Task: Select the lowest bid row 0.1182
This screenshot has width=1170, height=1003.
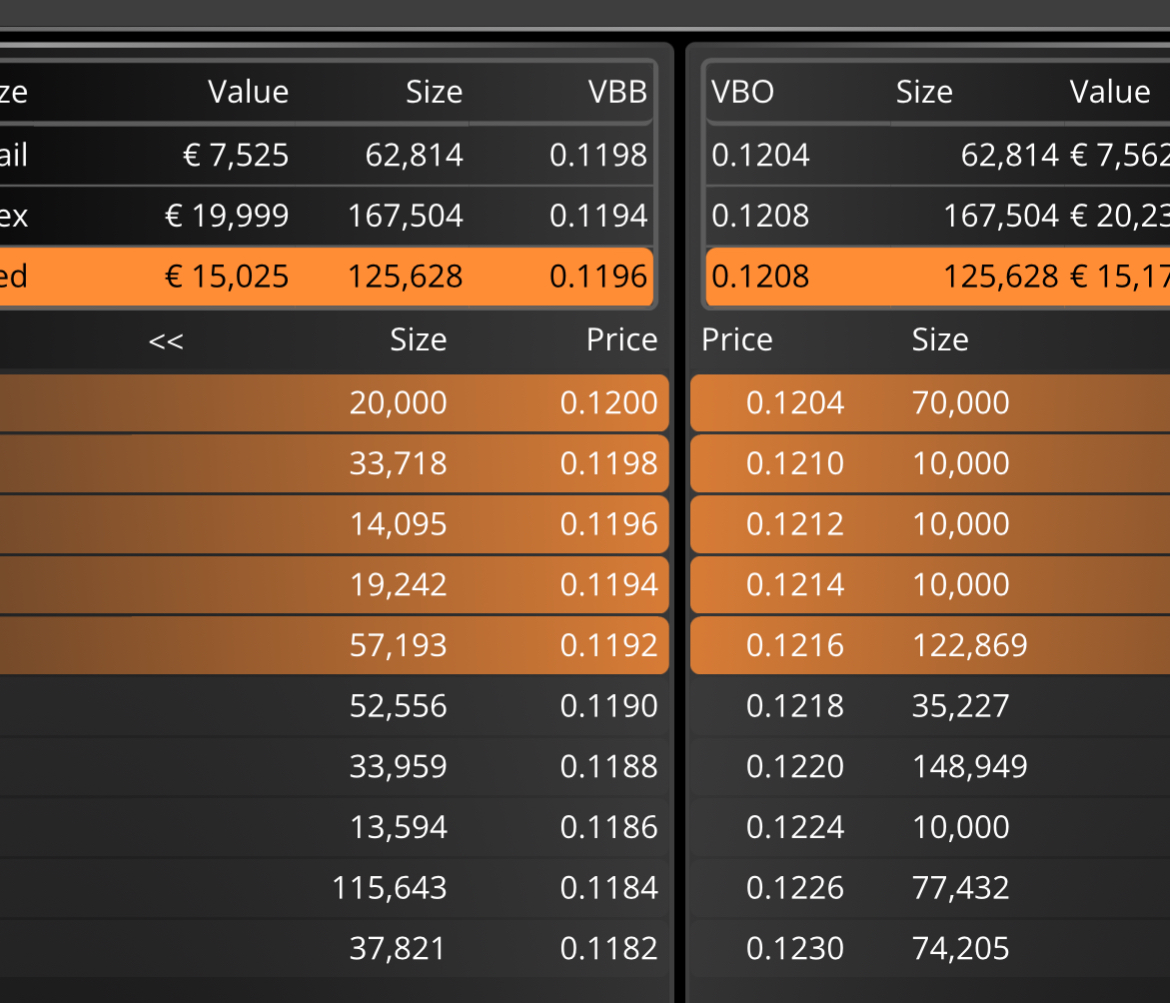Action: coord(334,949)
